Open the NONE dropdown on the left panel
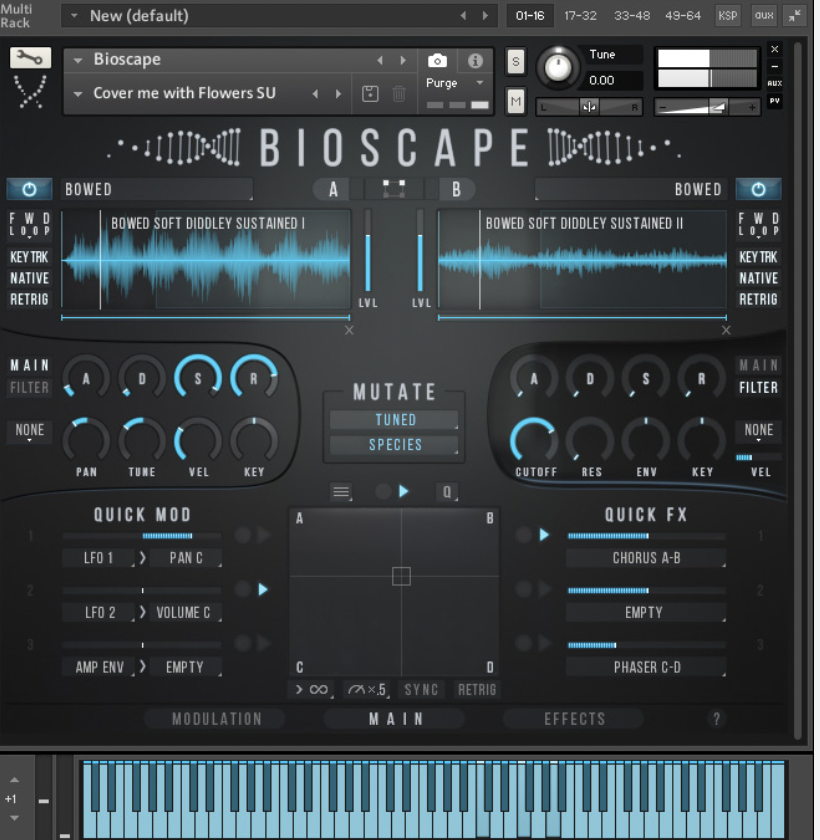 [29, 431]
